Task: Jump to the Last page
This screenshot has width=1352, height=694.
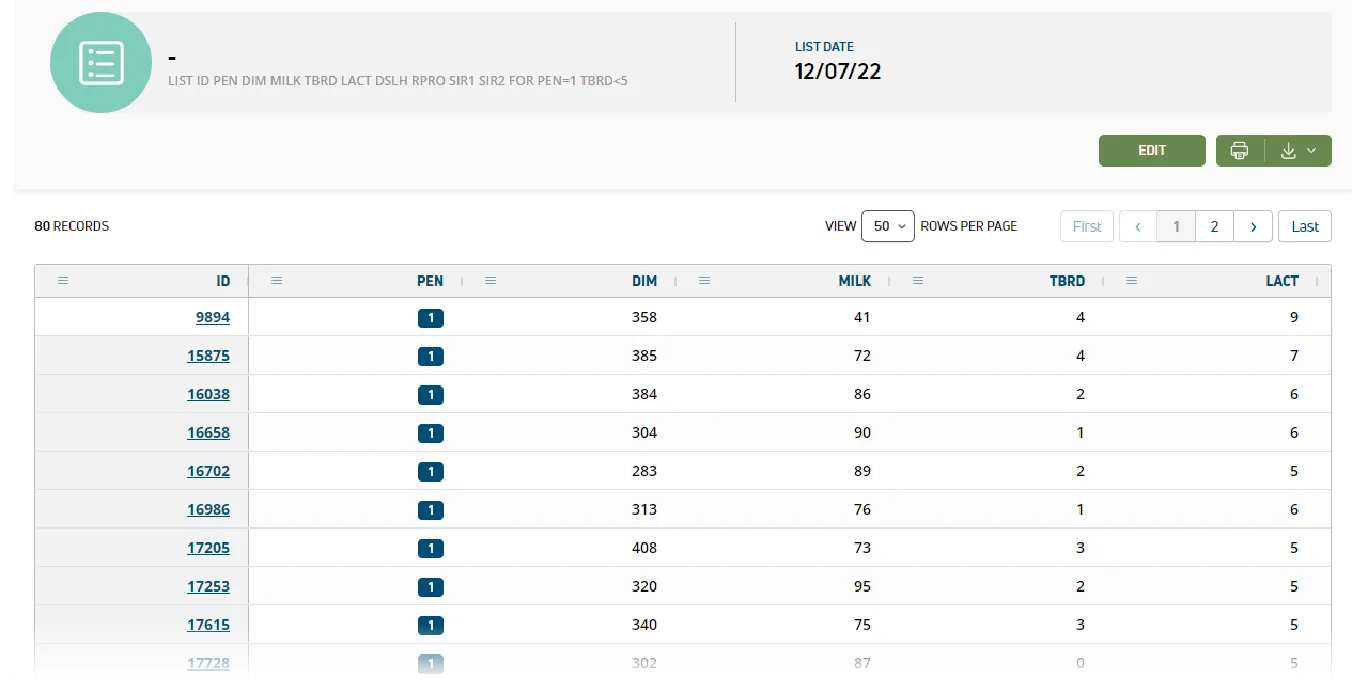Action: click(x=1305, y=226)
